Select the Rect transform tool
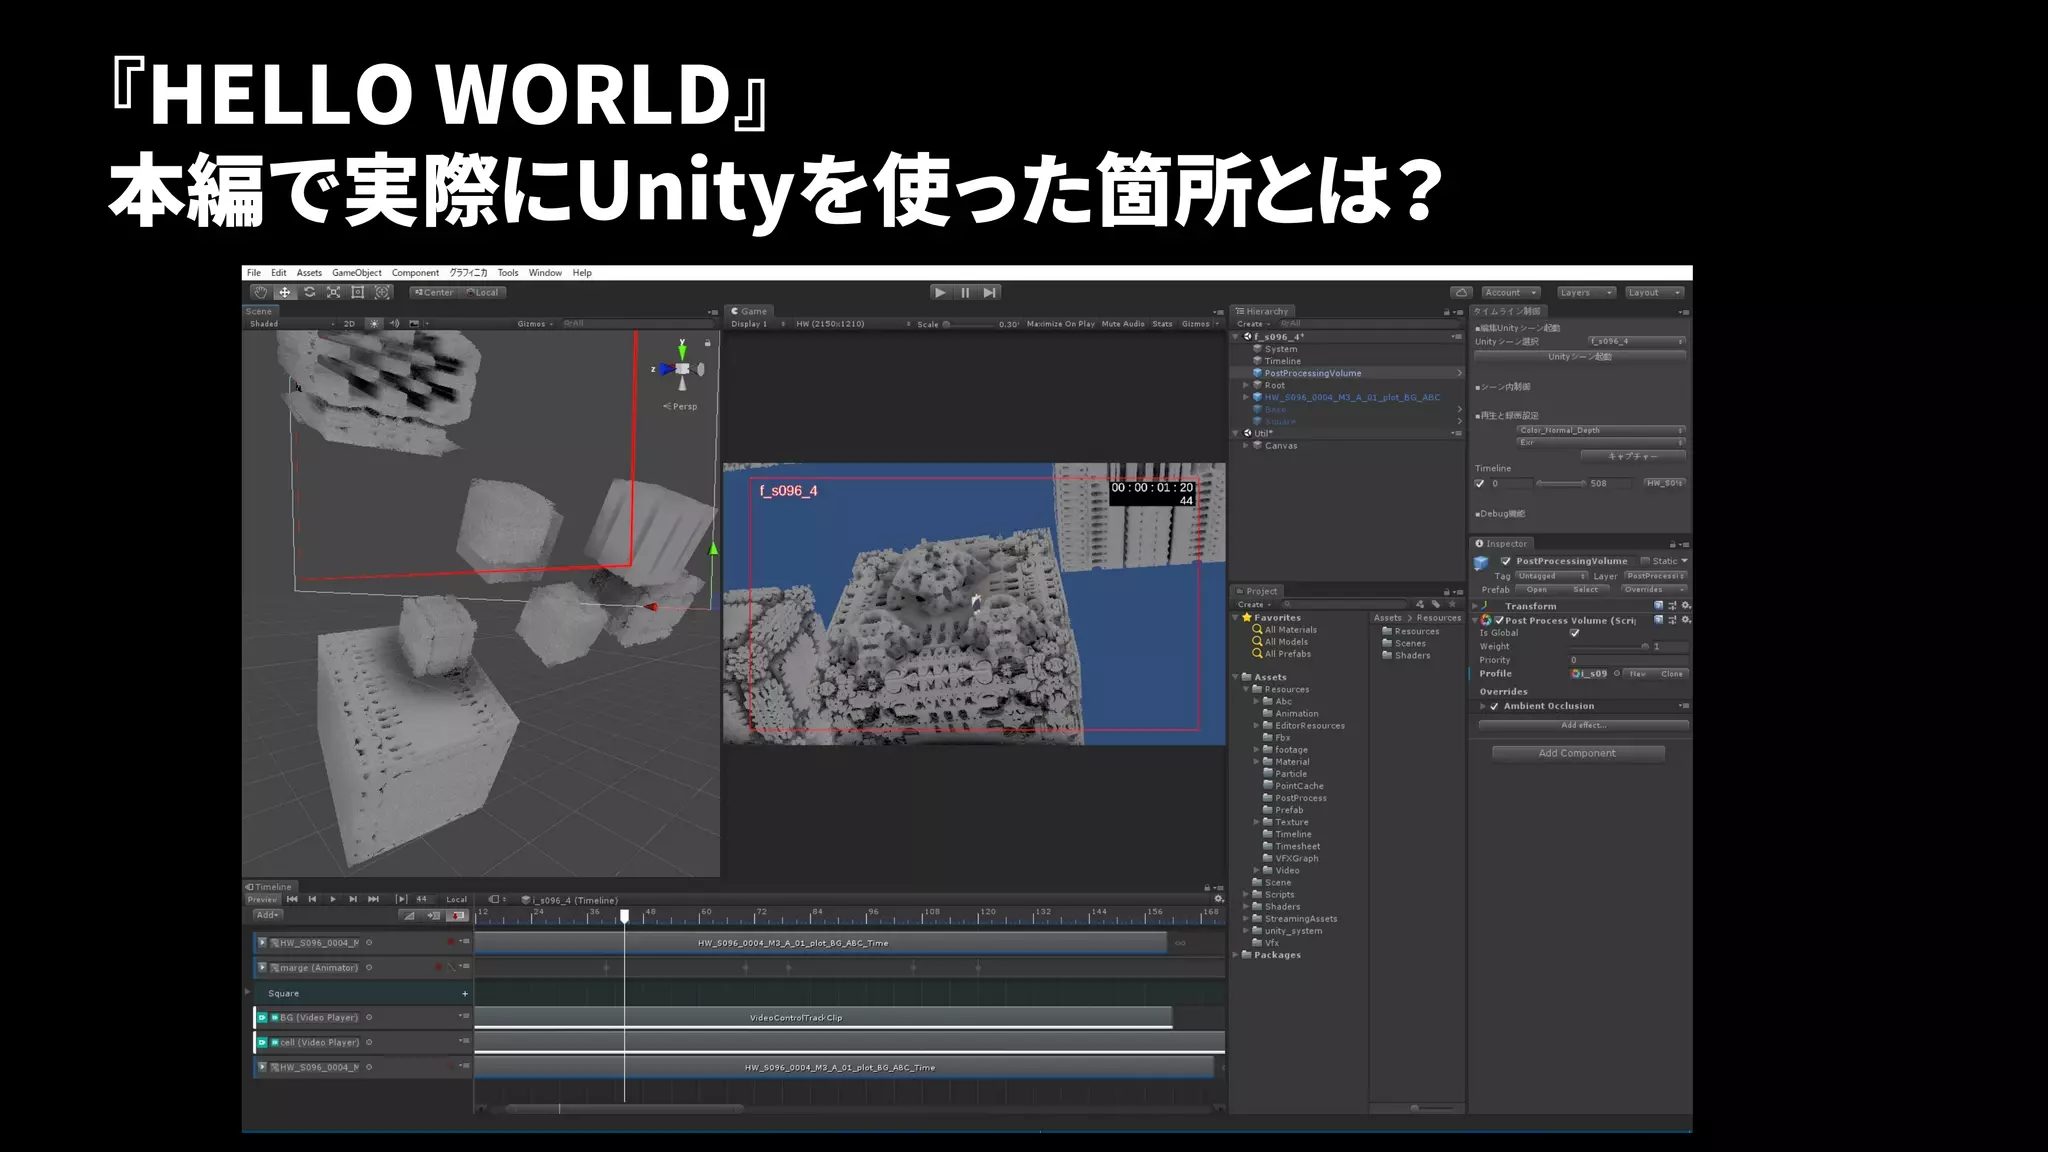The image size is (2048, 1152). [x=358, y=292]
